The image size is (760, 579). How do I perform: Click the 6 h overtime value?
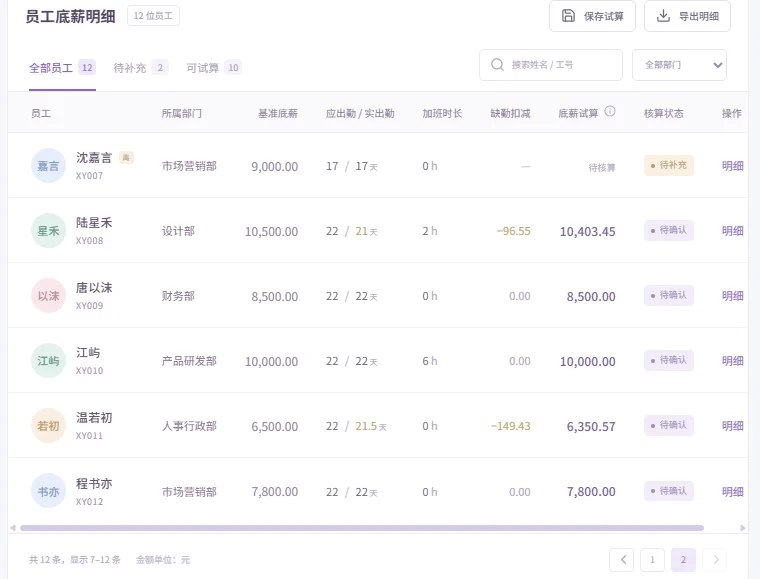(x=429, y=361)
